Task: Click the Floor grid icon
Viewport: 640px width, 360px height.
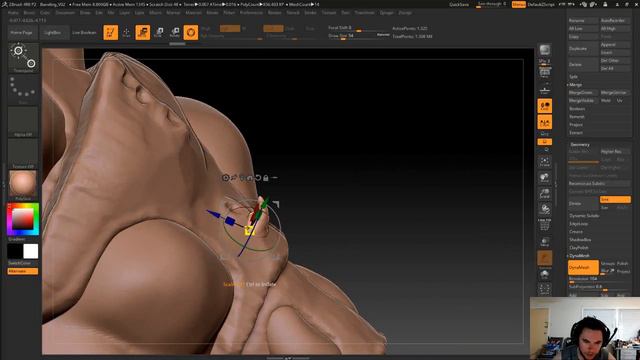Action: pos(544,89)
